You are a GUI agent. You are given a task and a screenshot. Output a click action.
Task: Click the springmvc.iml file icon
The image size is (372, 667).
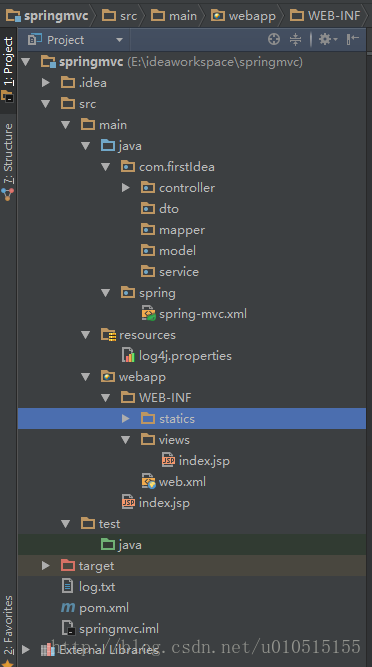click(x=68, y=629)
